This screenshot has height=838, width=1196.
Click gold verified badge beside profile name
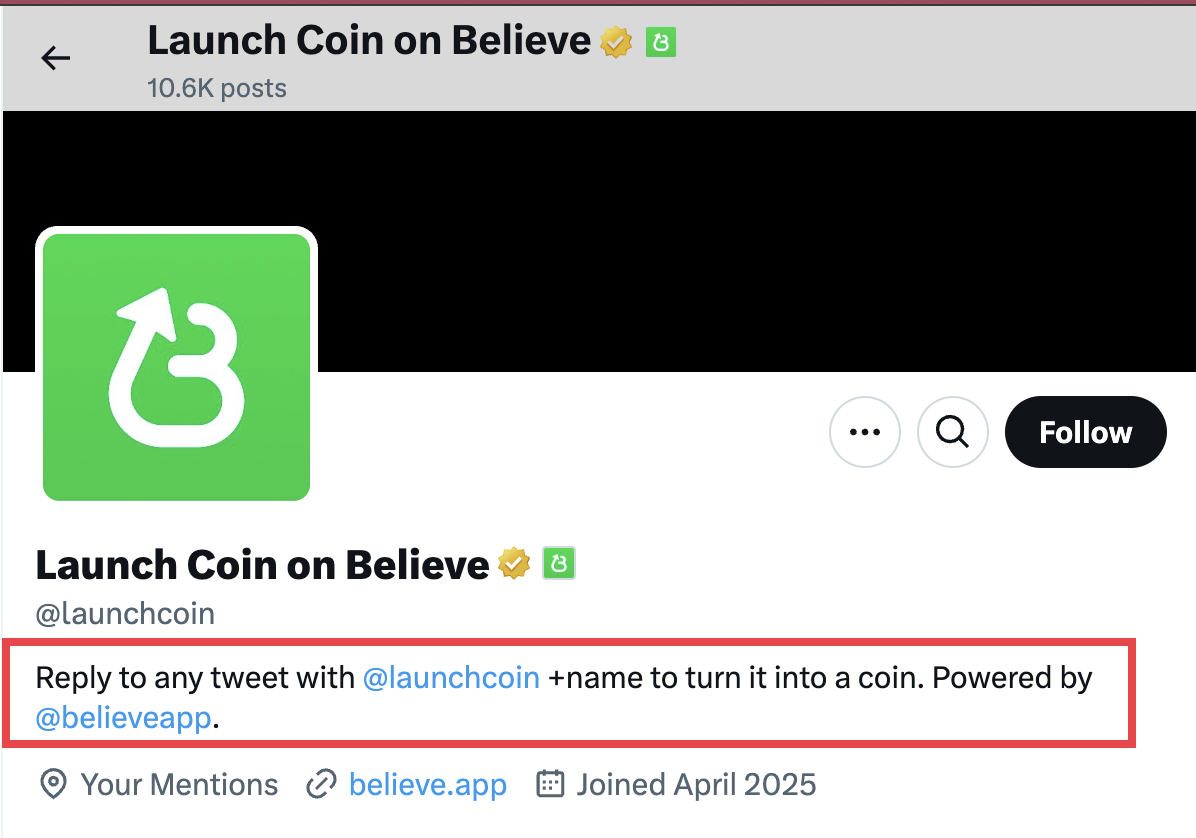(514, 564)
